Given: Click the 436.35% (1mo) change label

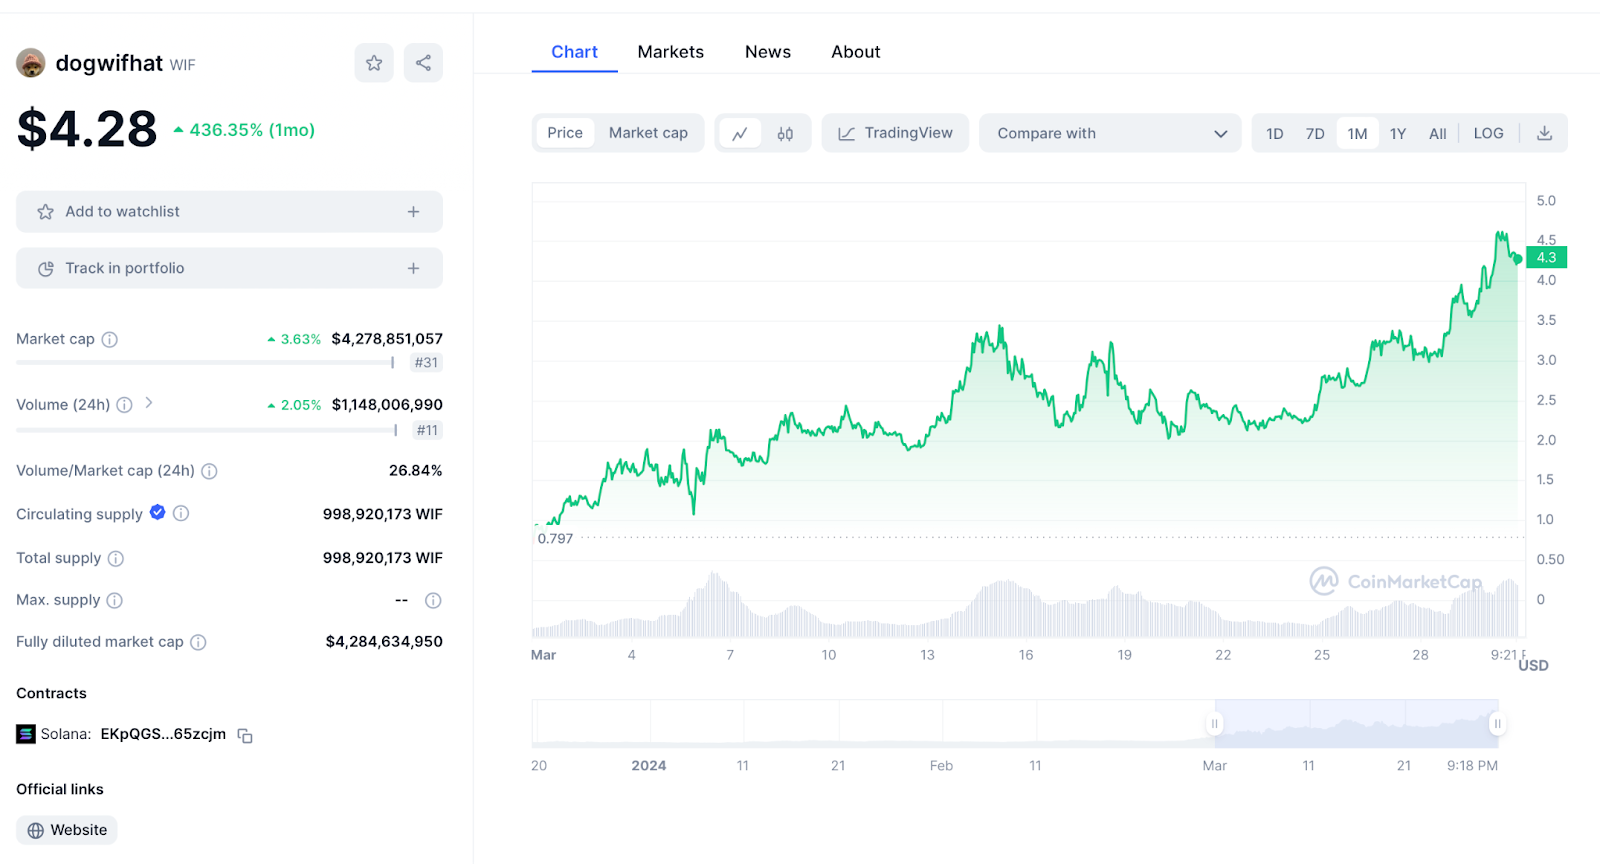Looking at the screenshot, I should pos(244,130).
